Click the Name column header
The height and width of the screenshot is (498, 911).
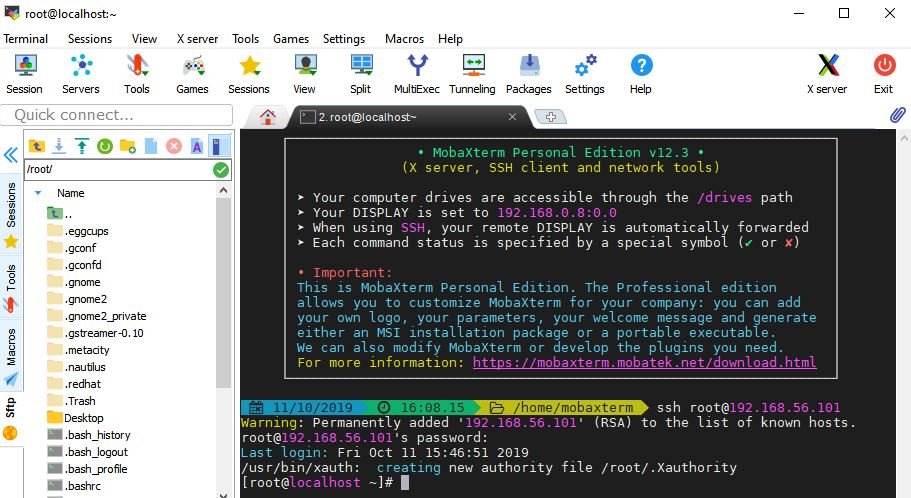pos(70,193)
